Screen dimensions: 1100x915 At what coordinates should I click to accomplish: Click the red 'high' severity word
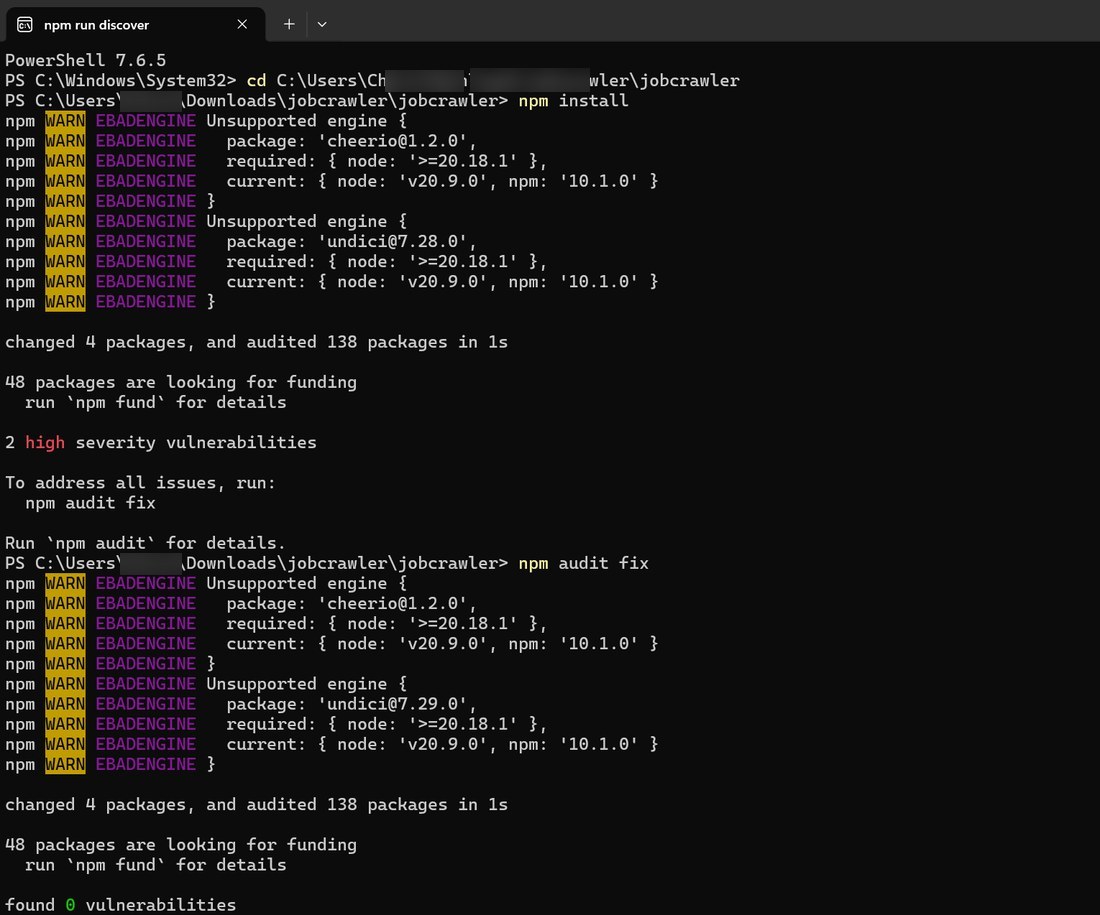click(45, 443)
